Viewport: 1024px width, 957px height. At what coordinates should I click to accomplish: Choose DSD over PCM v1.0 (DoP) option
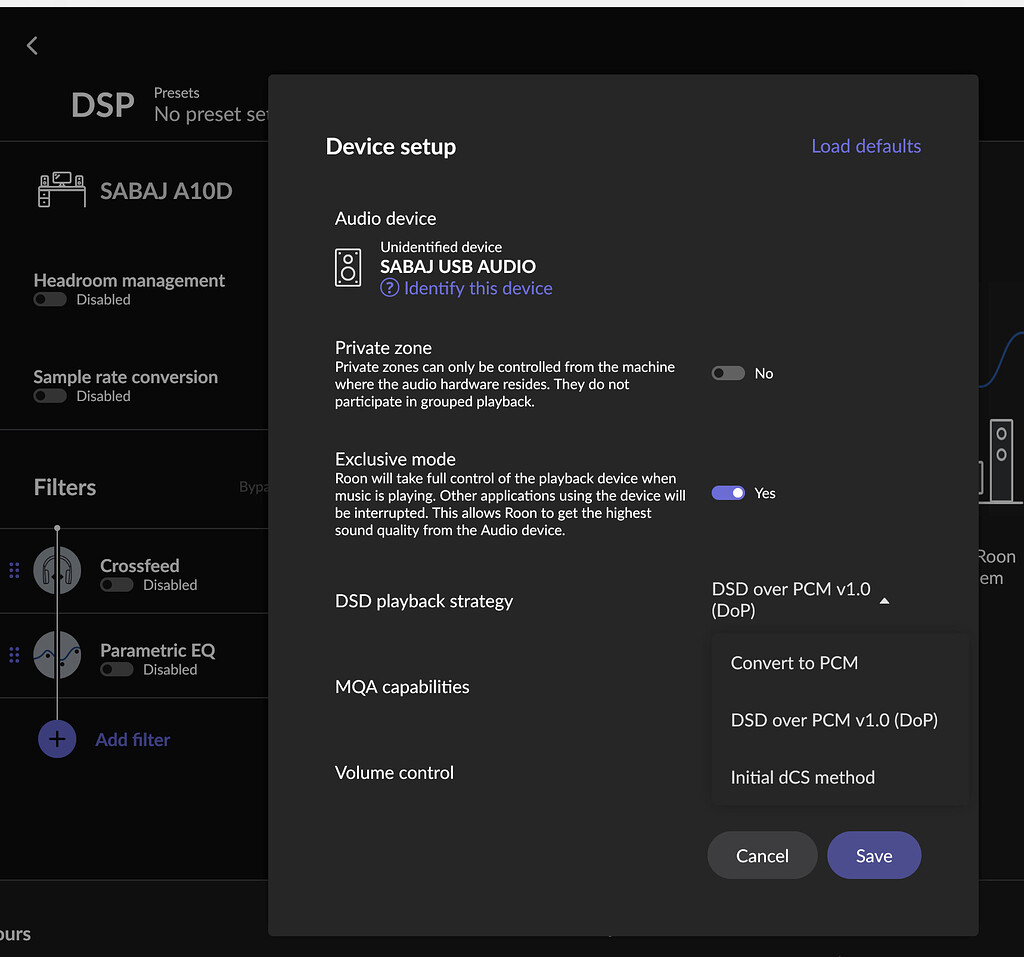click(x=834, y=720)
